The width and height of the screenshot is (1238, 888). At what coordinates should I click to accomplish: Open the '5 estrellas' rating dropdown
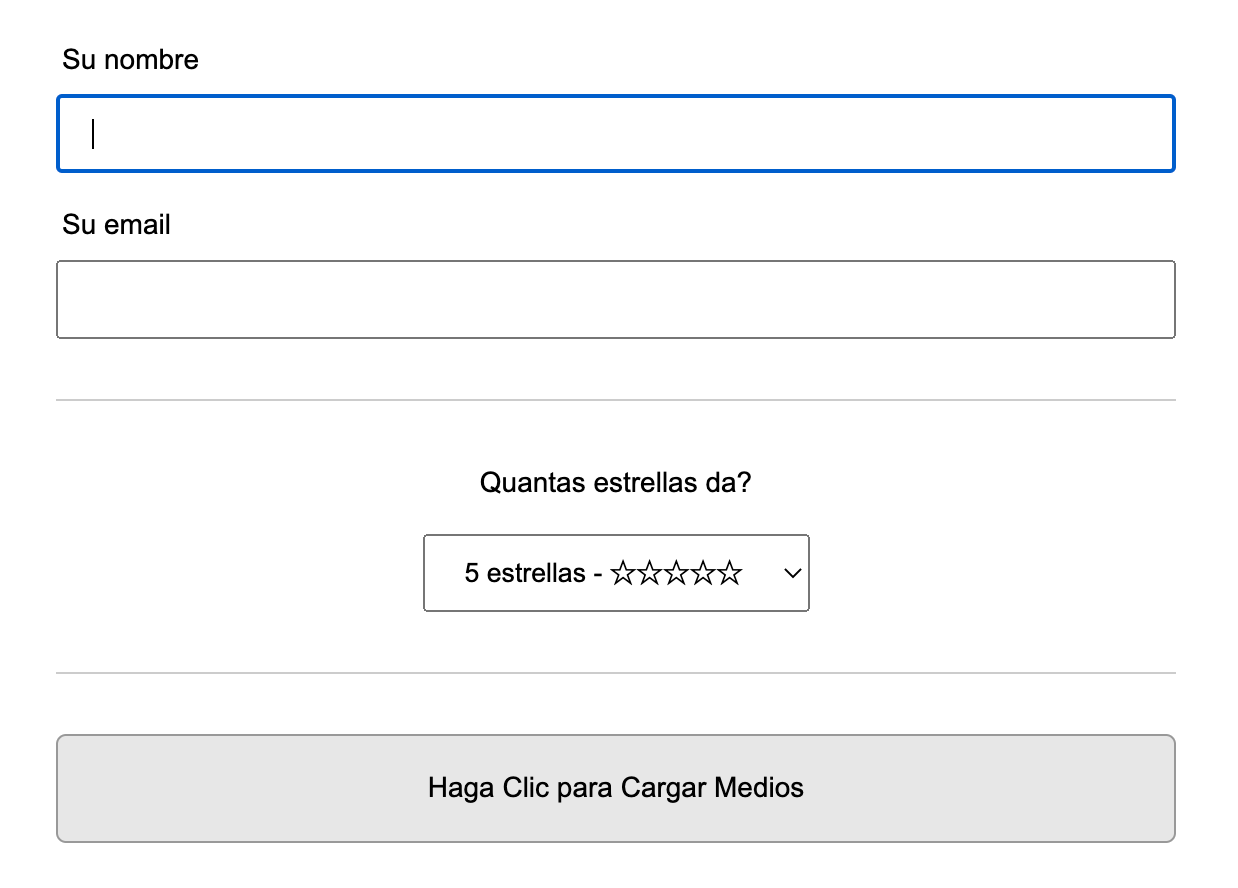coord(616,574)
